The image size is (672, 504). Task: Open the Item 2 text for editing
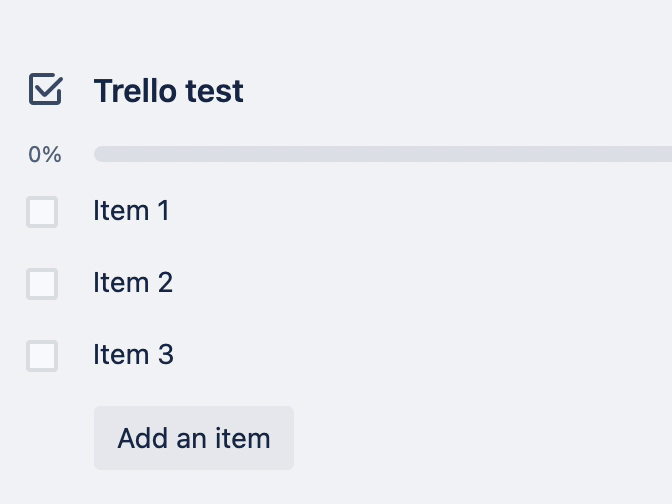click(133, 282)
